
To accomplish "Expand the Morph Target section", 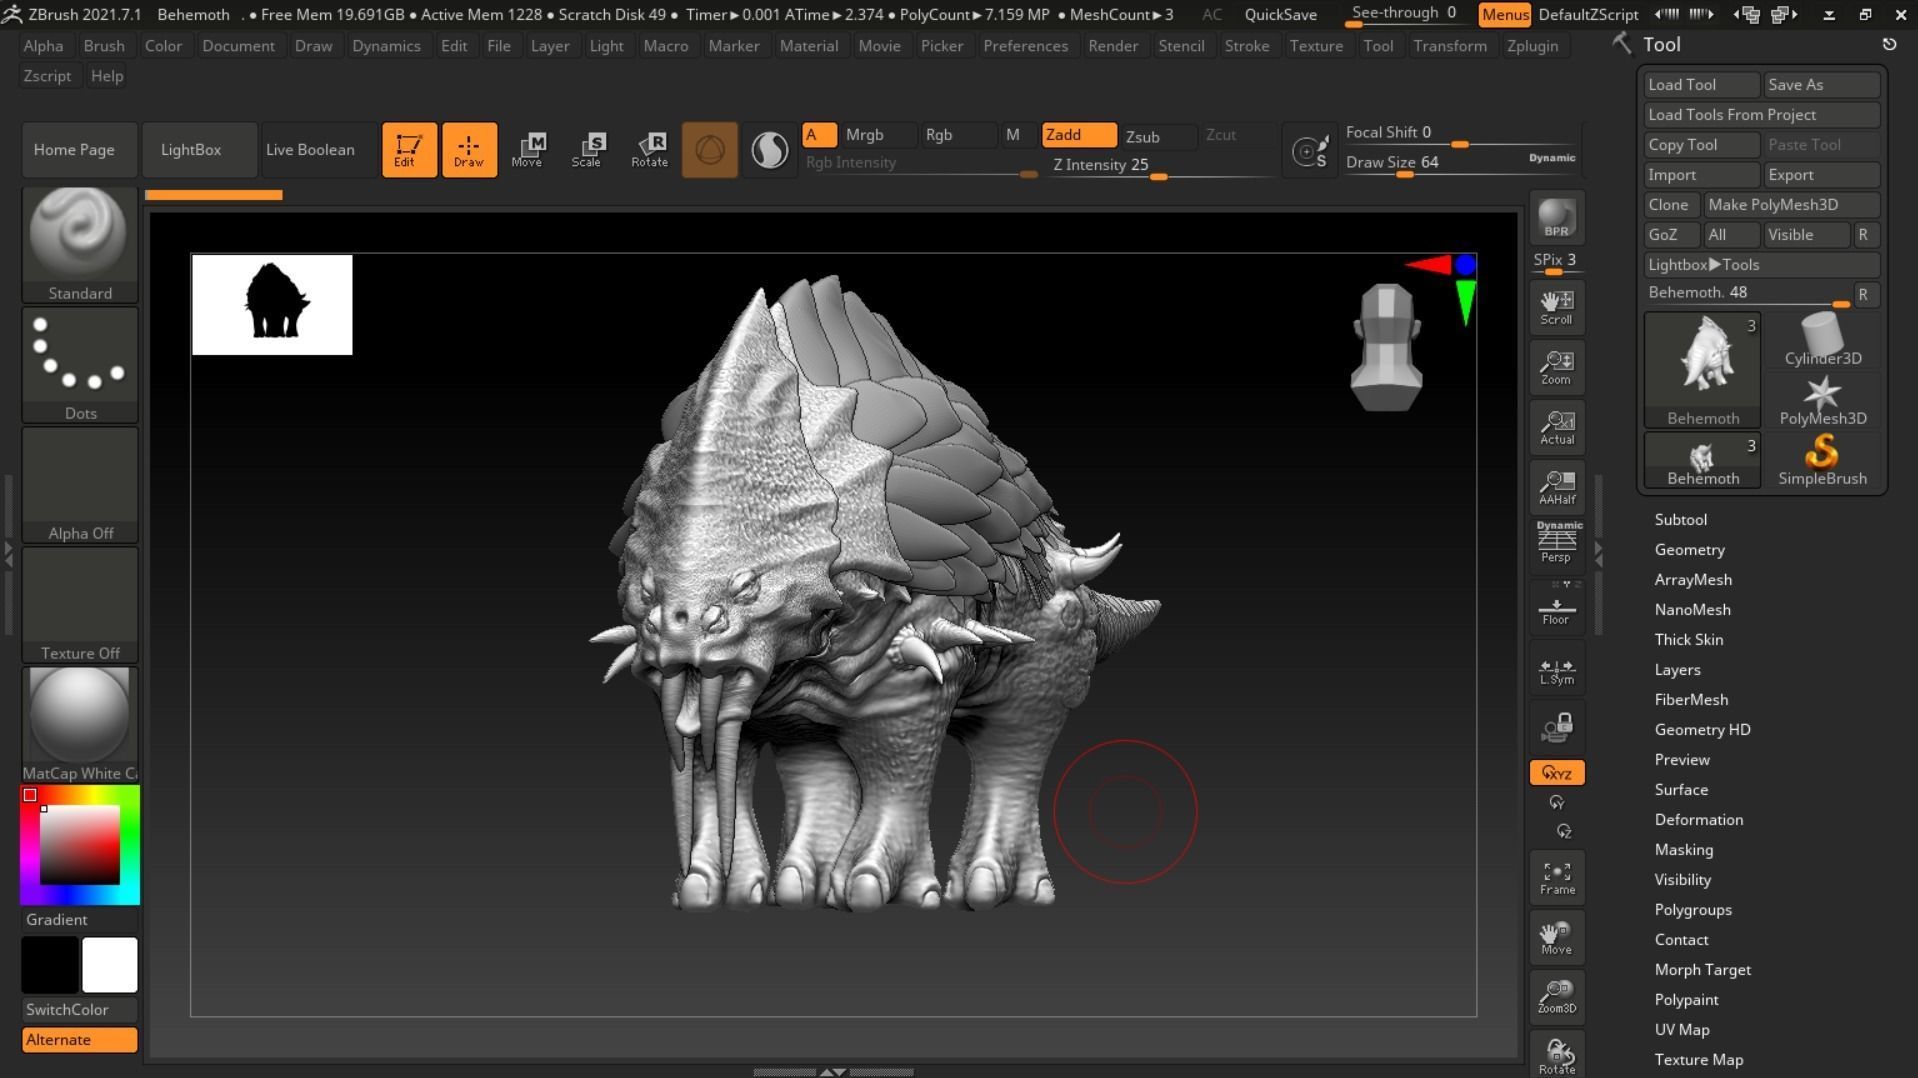I will [x=1702, y=969].
